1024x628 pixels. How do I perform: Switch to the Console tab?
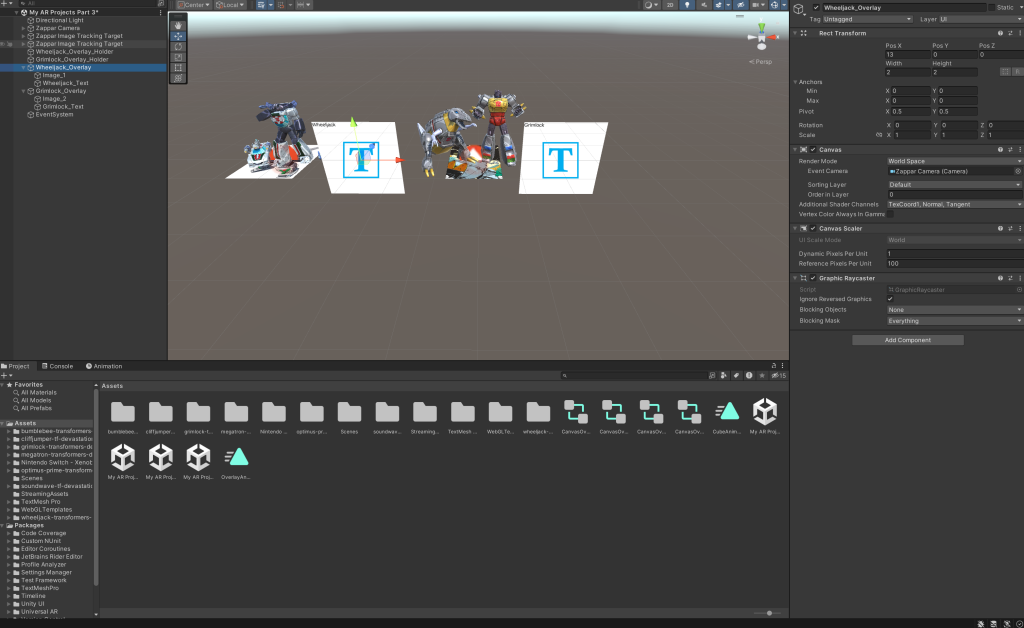point(58,366)
